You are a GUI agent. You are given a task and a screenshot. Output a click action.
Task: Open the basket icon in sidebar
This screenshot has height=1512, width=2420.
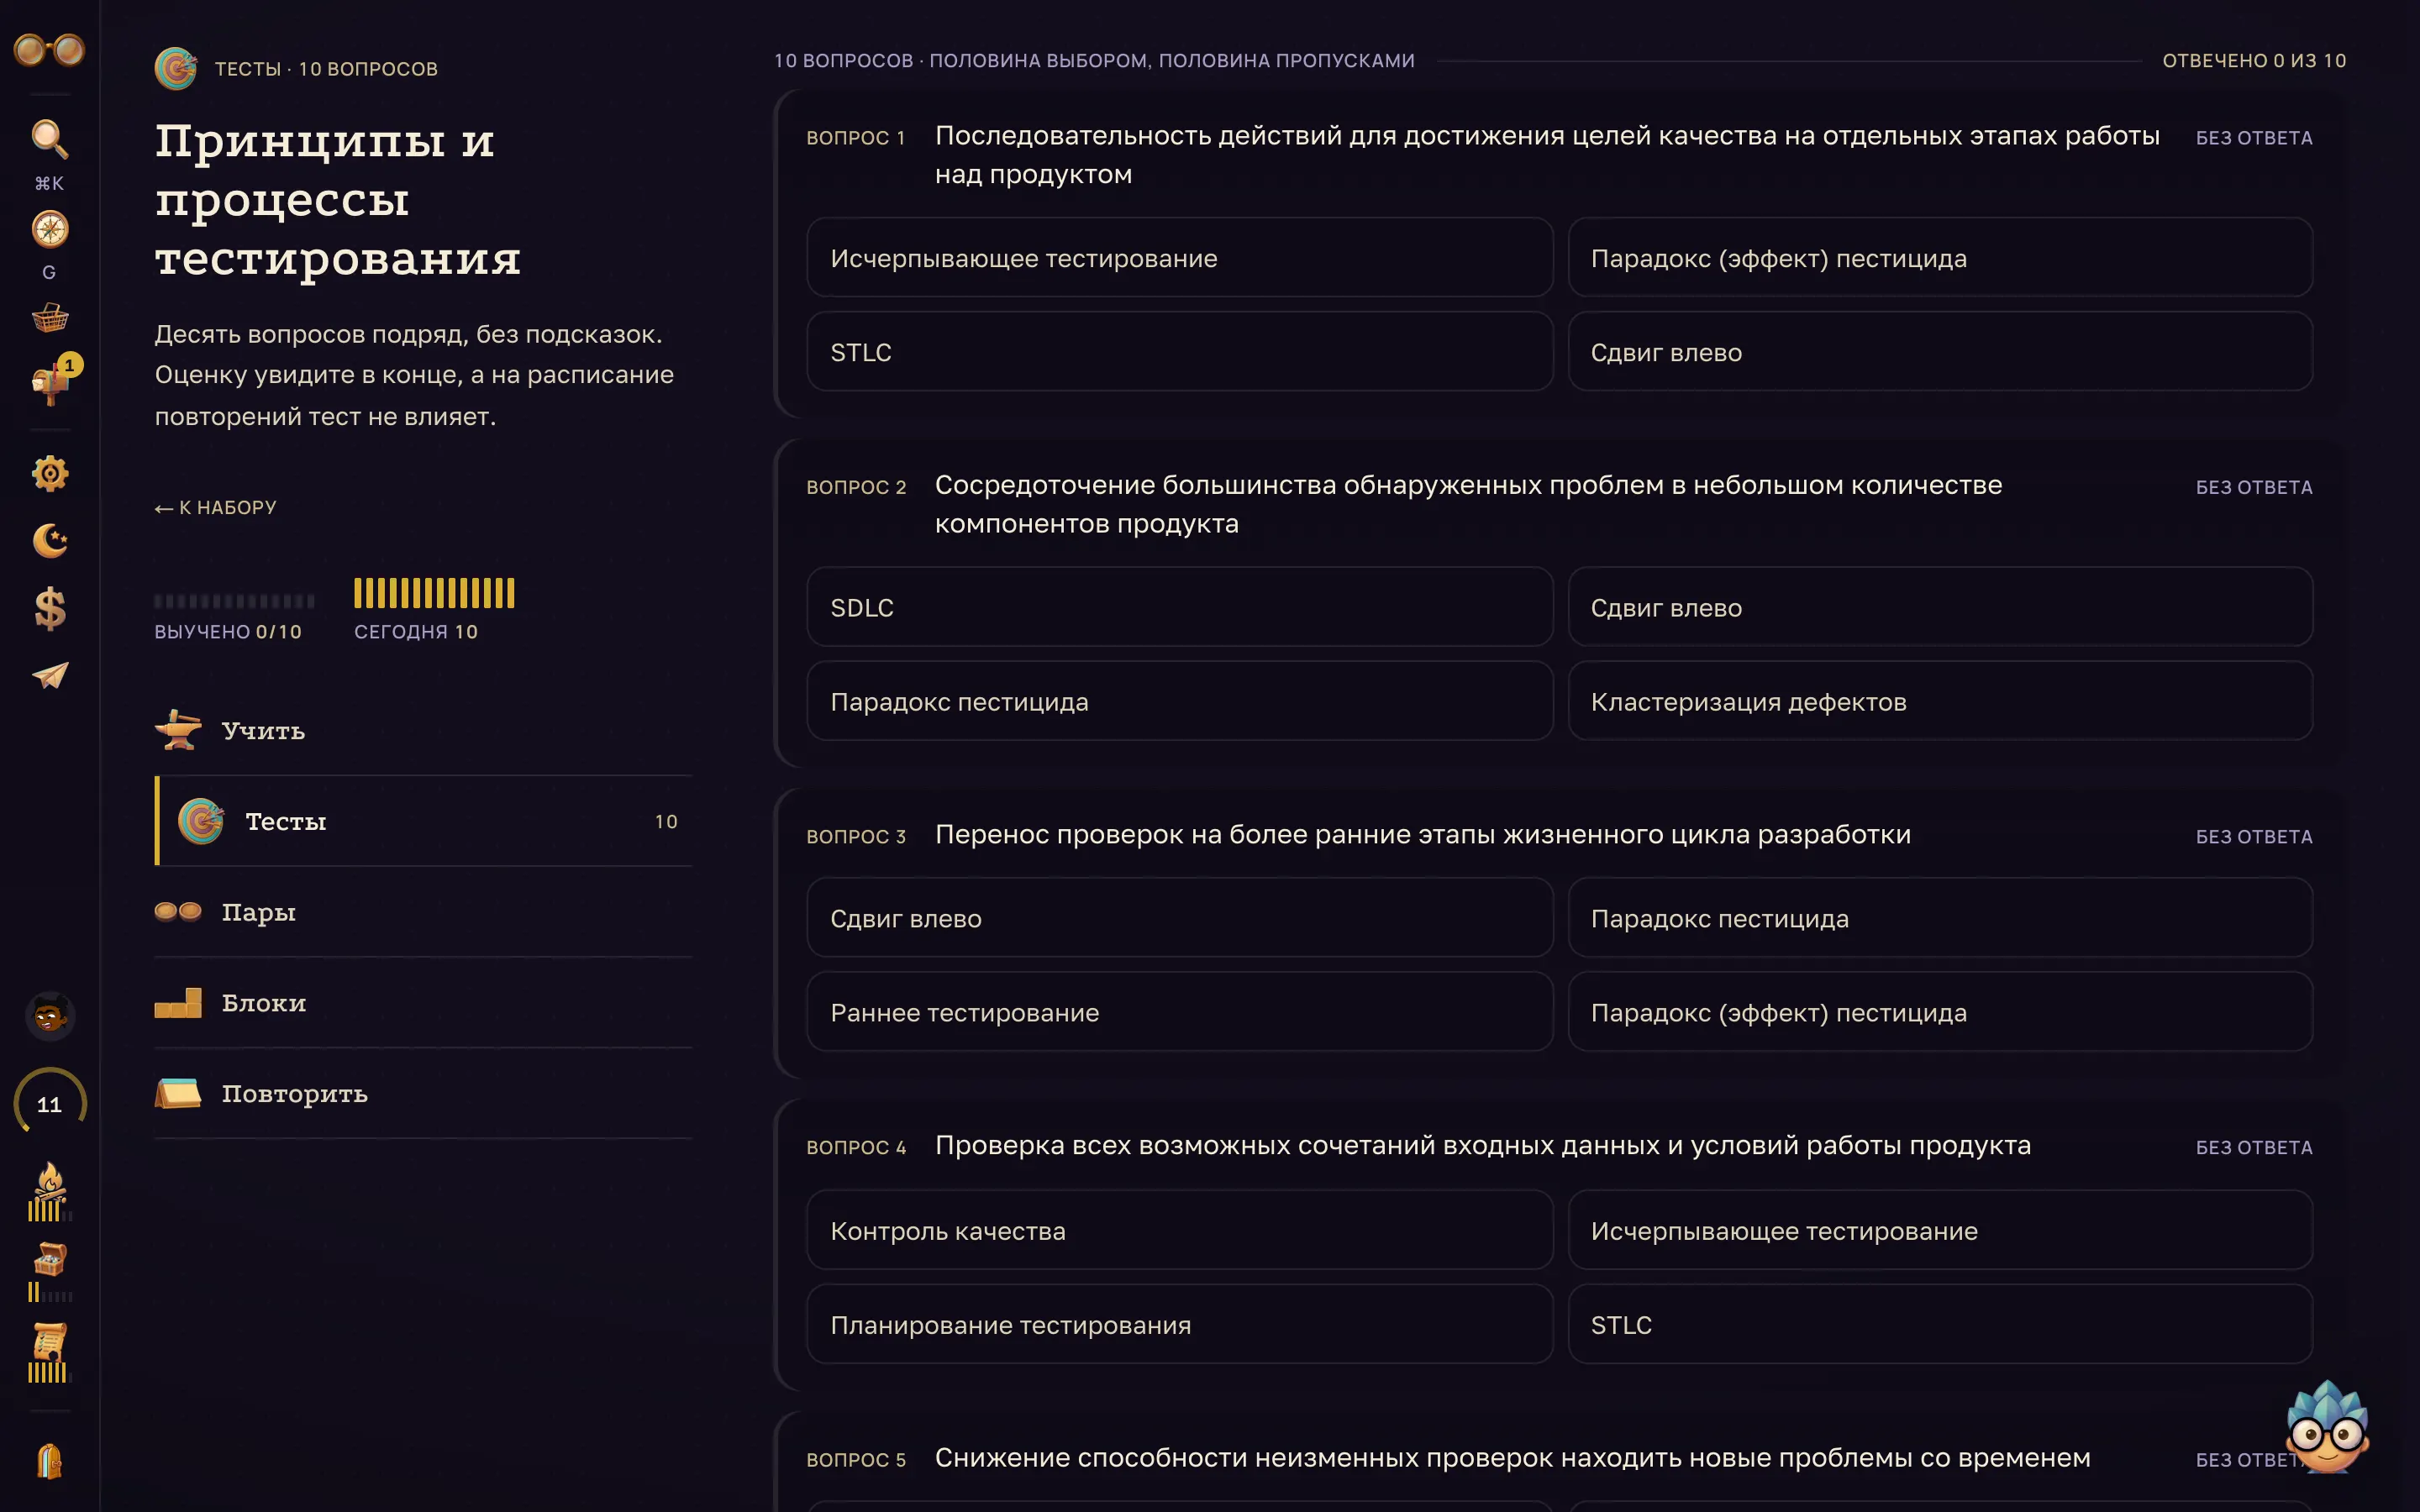click(x=49, y=318)
